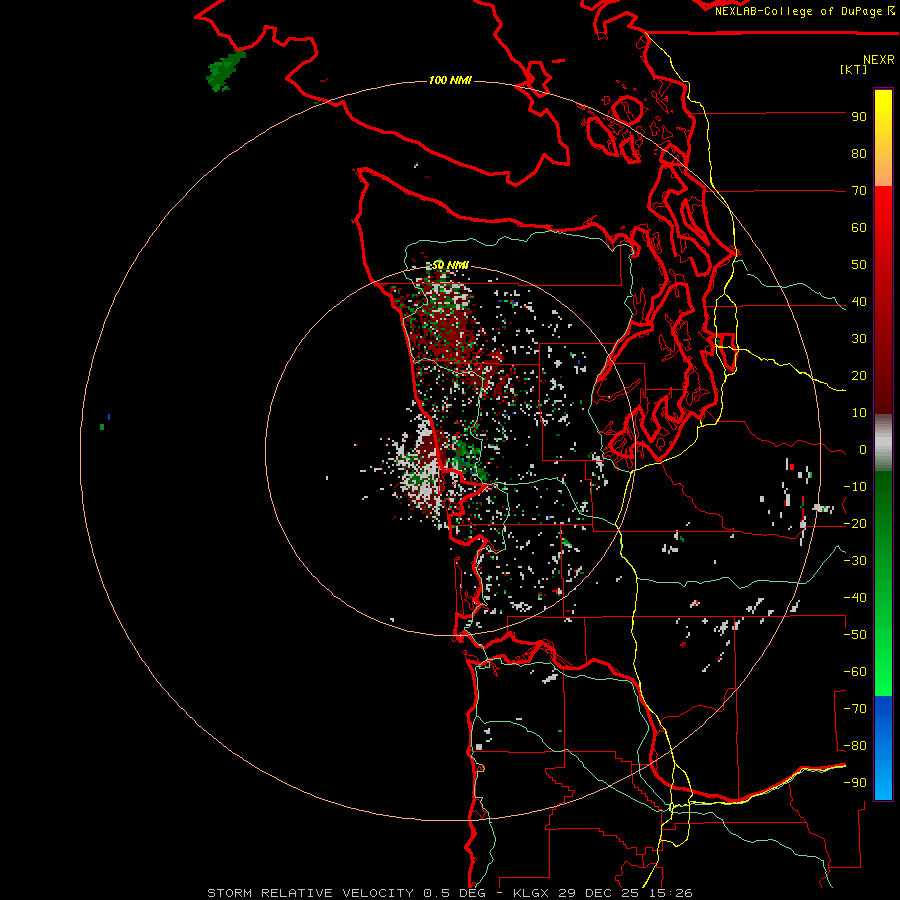Screen dimensions: 900x900
Task: Click the bright green segment near -60
Action: point(883,674)
